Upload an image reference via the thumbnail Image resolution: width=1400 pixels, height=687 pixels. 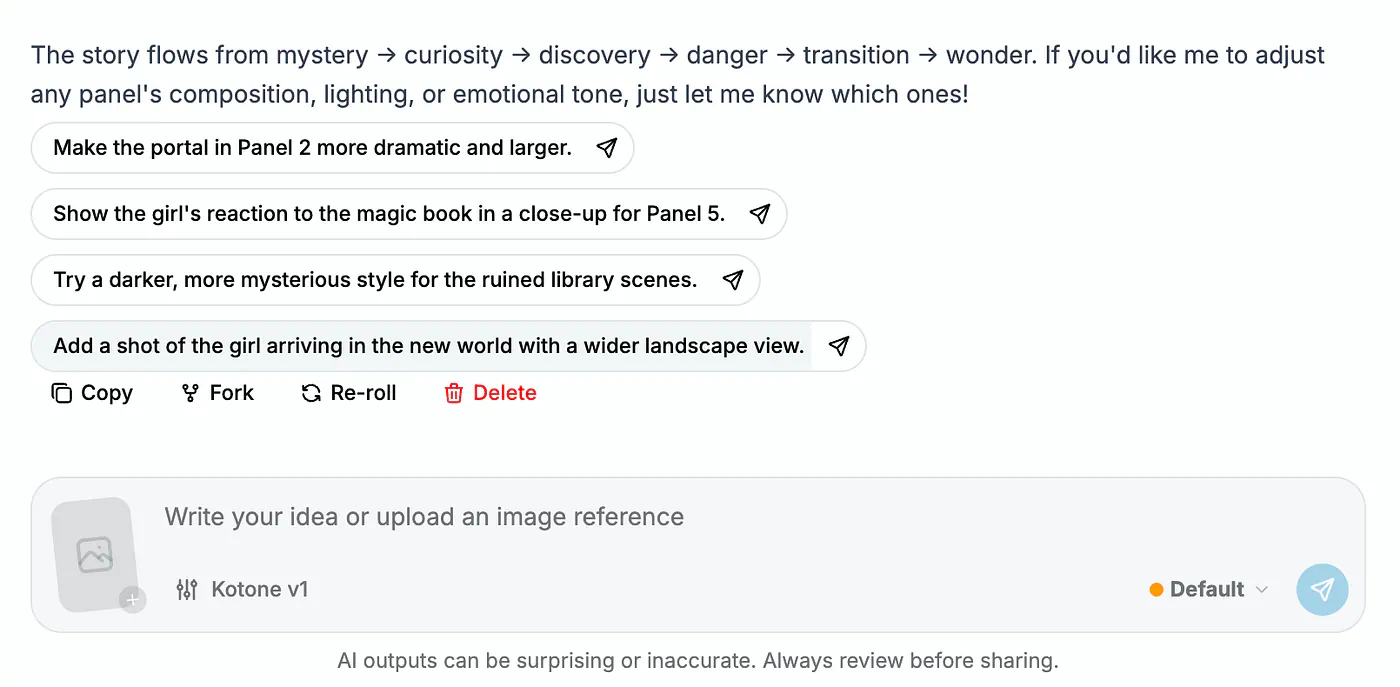(95, 554)
